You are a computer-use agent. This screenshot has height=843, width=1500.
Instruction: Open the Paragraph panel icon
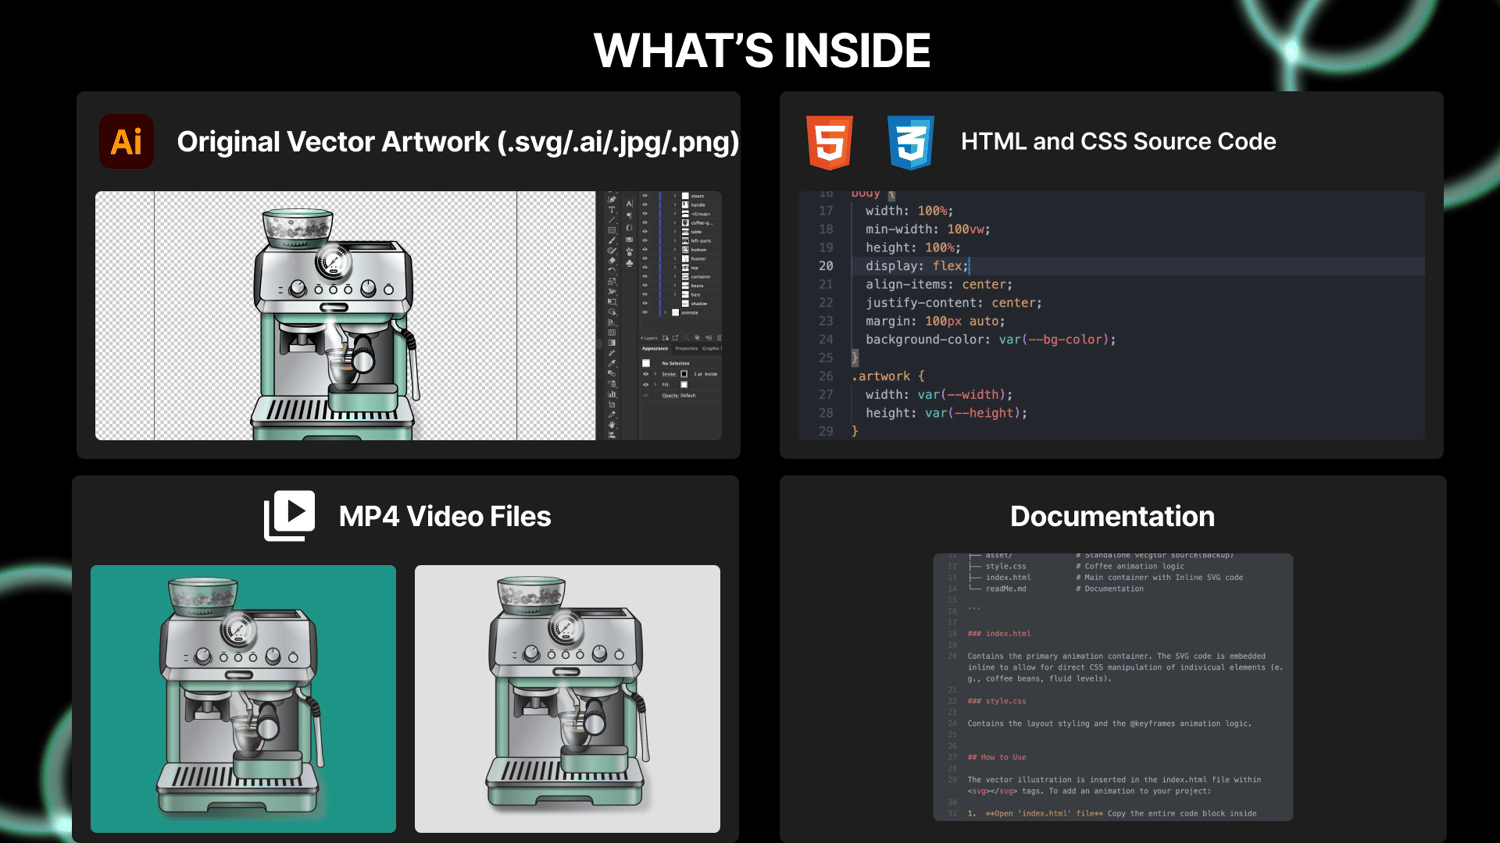coord(629,215)
